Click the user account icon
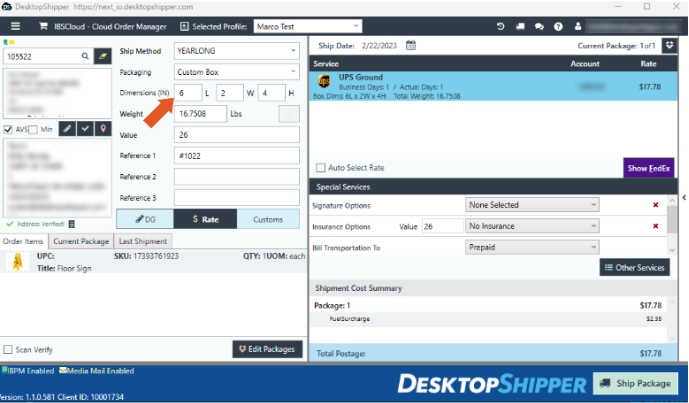The image size is (689, 403). 578,26
